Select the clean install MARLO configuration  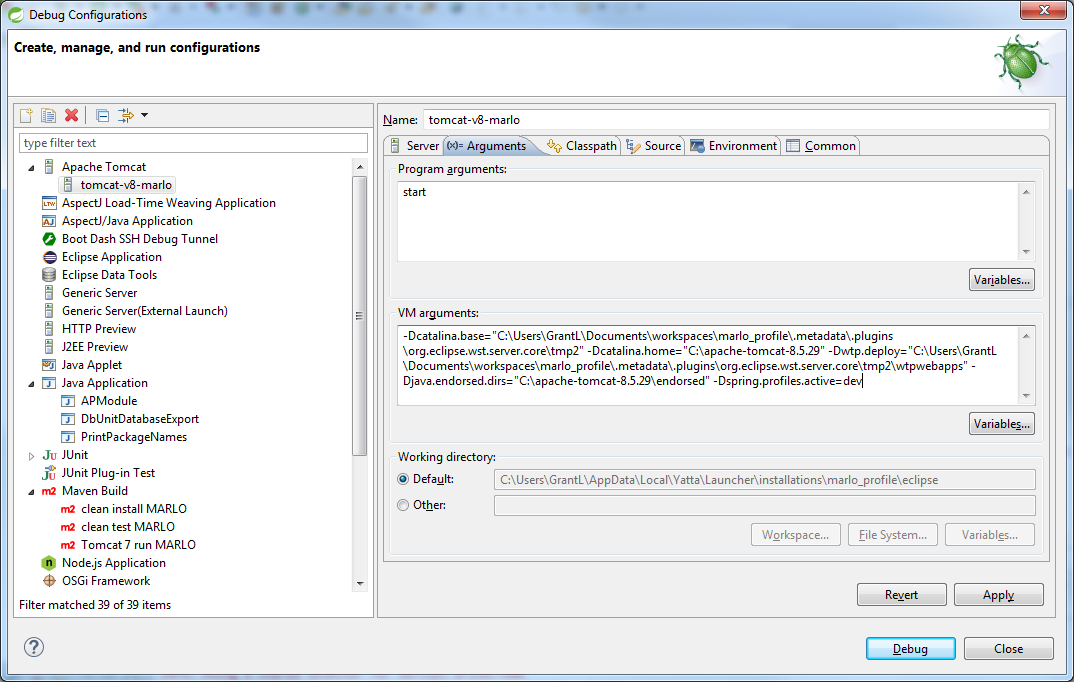pyautogui.click(x=134, y=509)
